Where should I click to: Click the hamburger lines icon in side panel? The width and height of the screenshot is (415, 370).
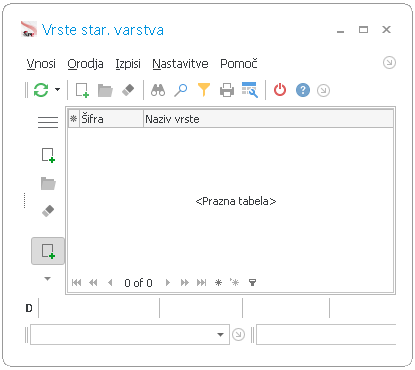tap(48, 122)
